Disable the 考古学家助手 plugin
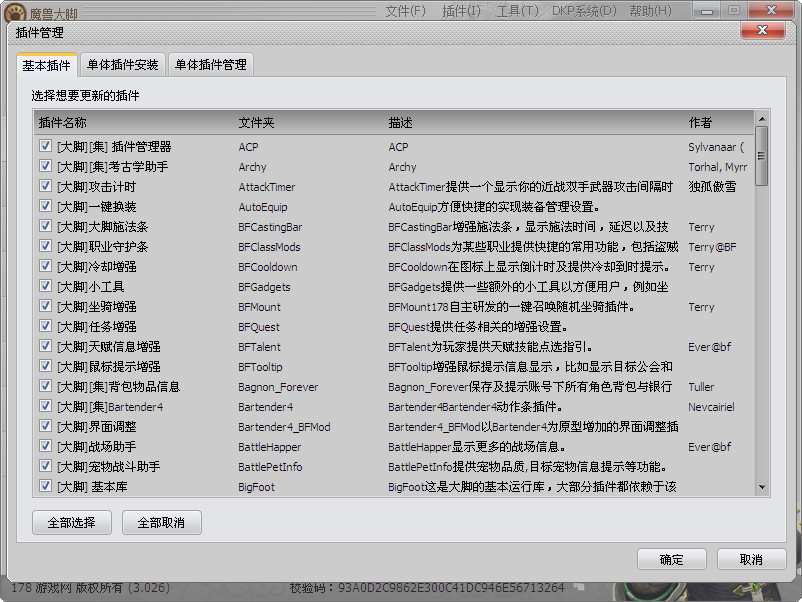This screenshot has width=802, height=602. click(45, 166)
